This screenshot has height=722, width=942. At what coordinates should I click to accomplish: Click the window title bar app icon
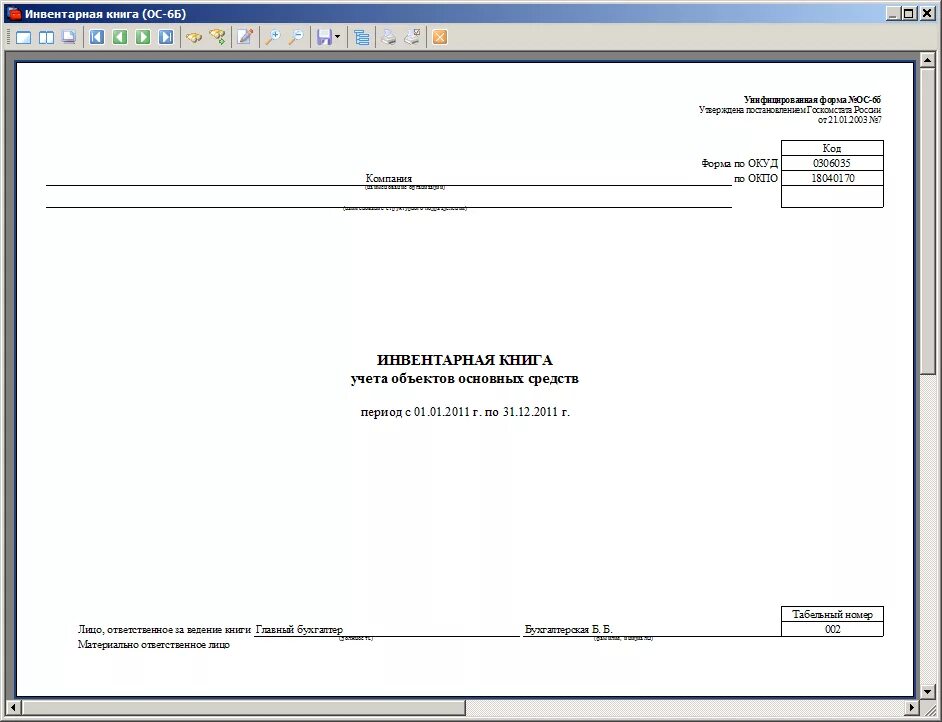tap(13, 13)
